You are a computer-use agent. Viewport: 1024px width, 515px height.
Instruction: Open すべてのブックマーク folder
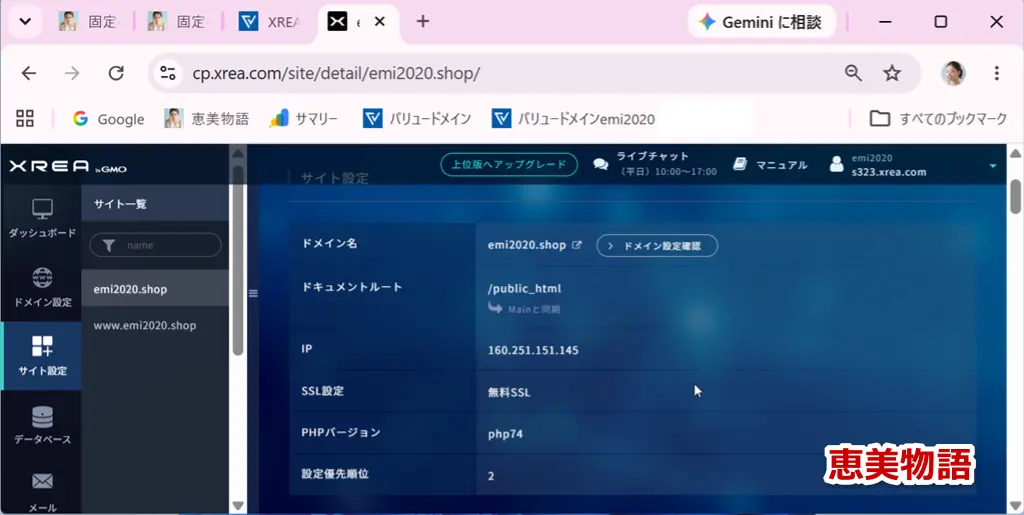(938, 119)
